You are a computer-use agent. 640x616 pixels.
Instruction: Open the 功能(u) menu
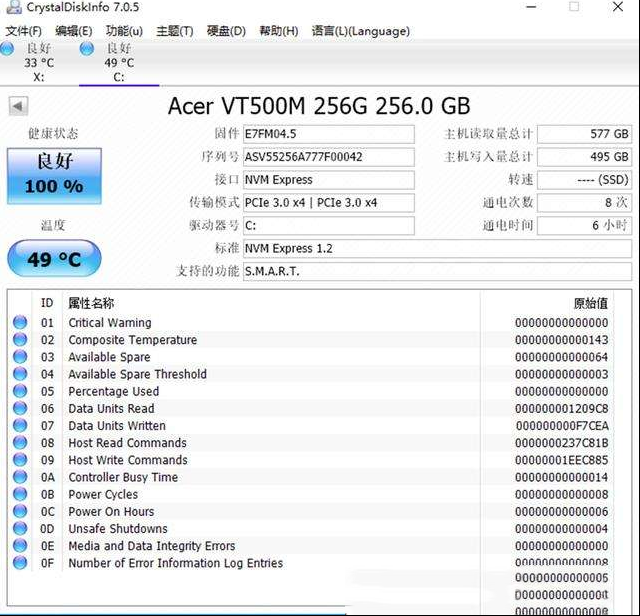coord(124,31)
